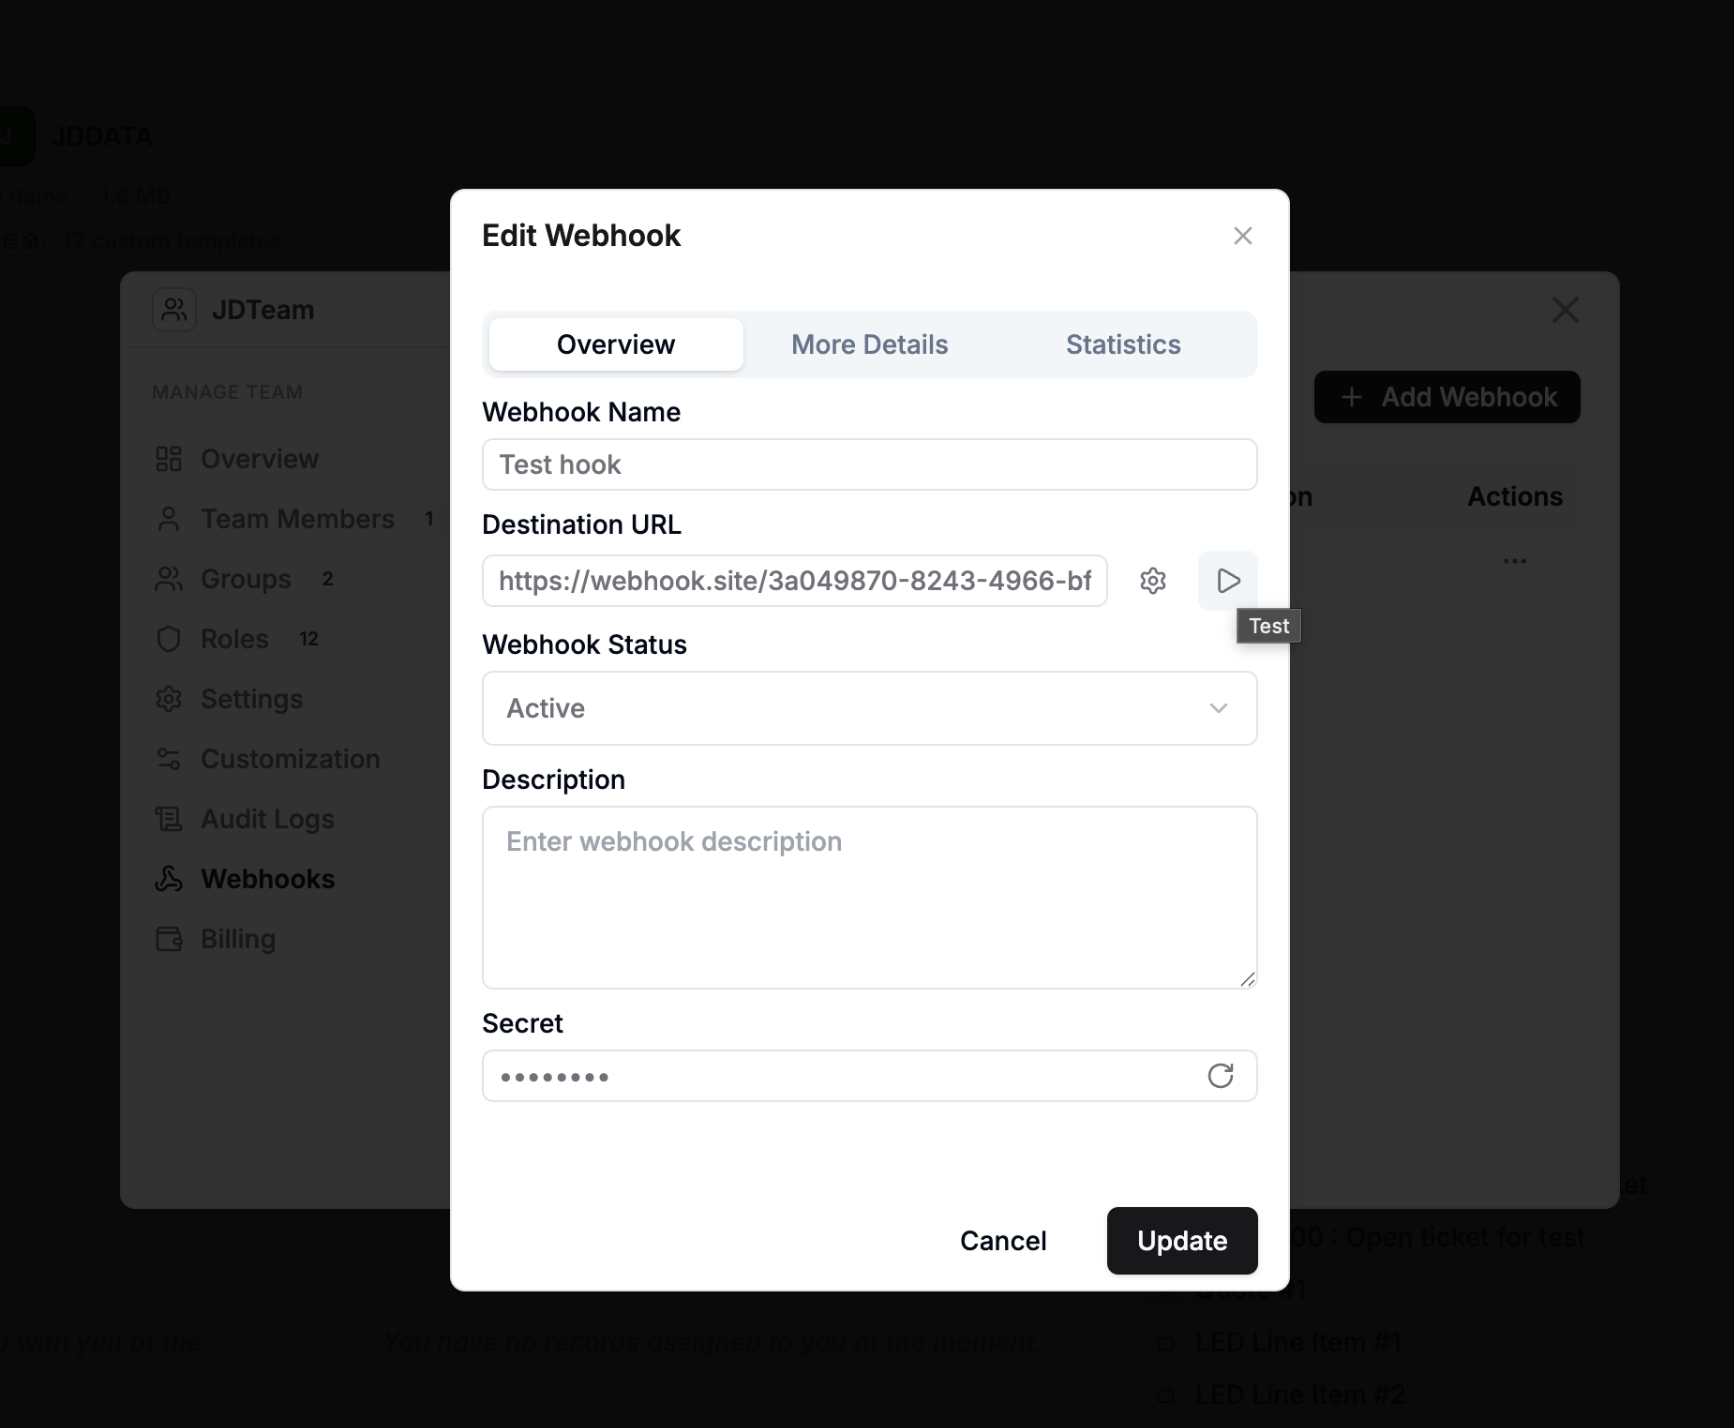This screenshot has height=1428, width=1734.
Task: Open the webhook row actions menu
Action: 1515,561
